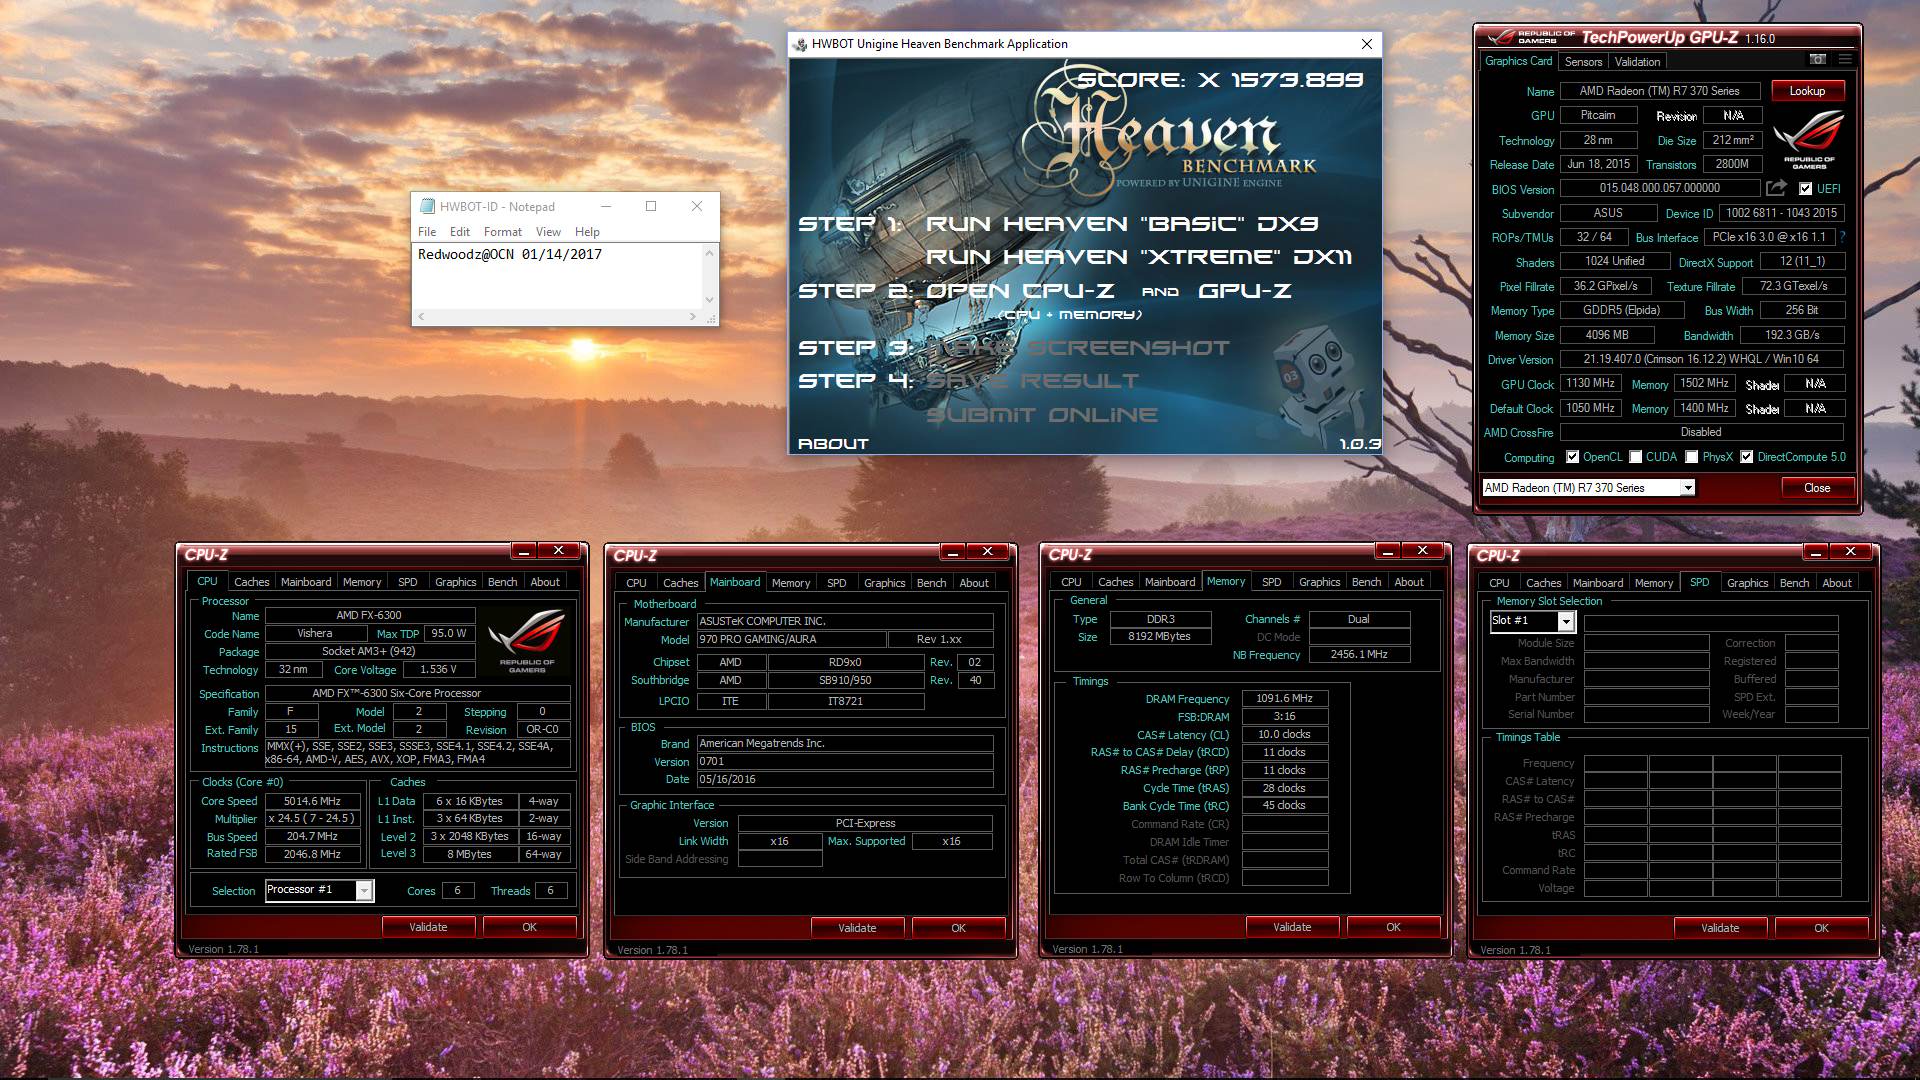Click Validate in the CPU-Z Mainboard window
Viewport: 1920px width, 1080px height.
[x=857, y=928]
